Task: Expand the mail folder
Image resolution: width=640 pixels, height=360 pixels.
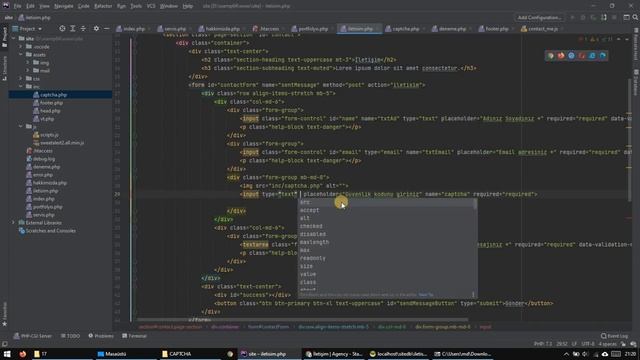Action: coord(28,71)
